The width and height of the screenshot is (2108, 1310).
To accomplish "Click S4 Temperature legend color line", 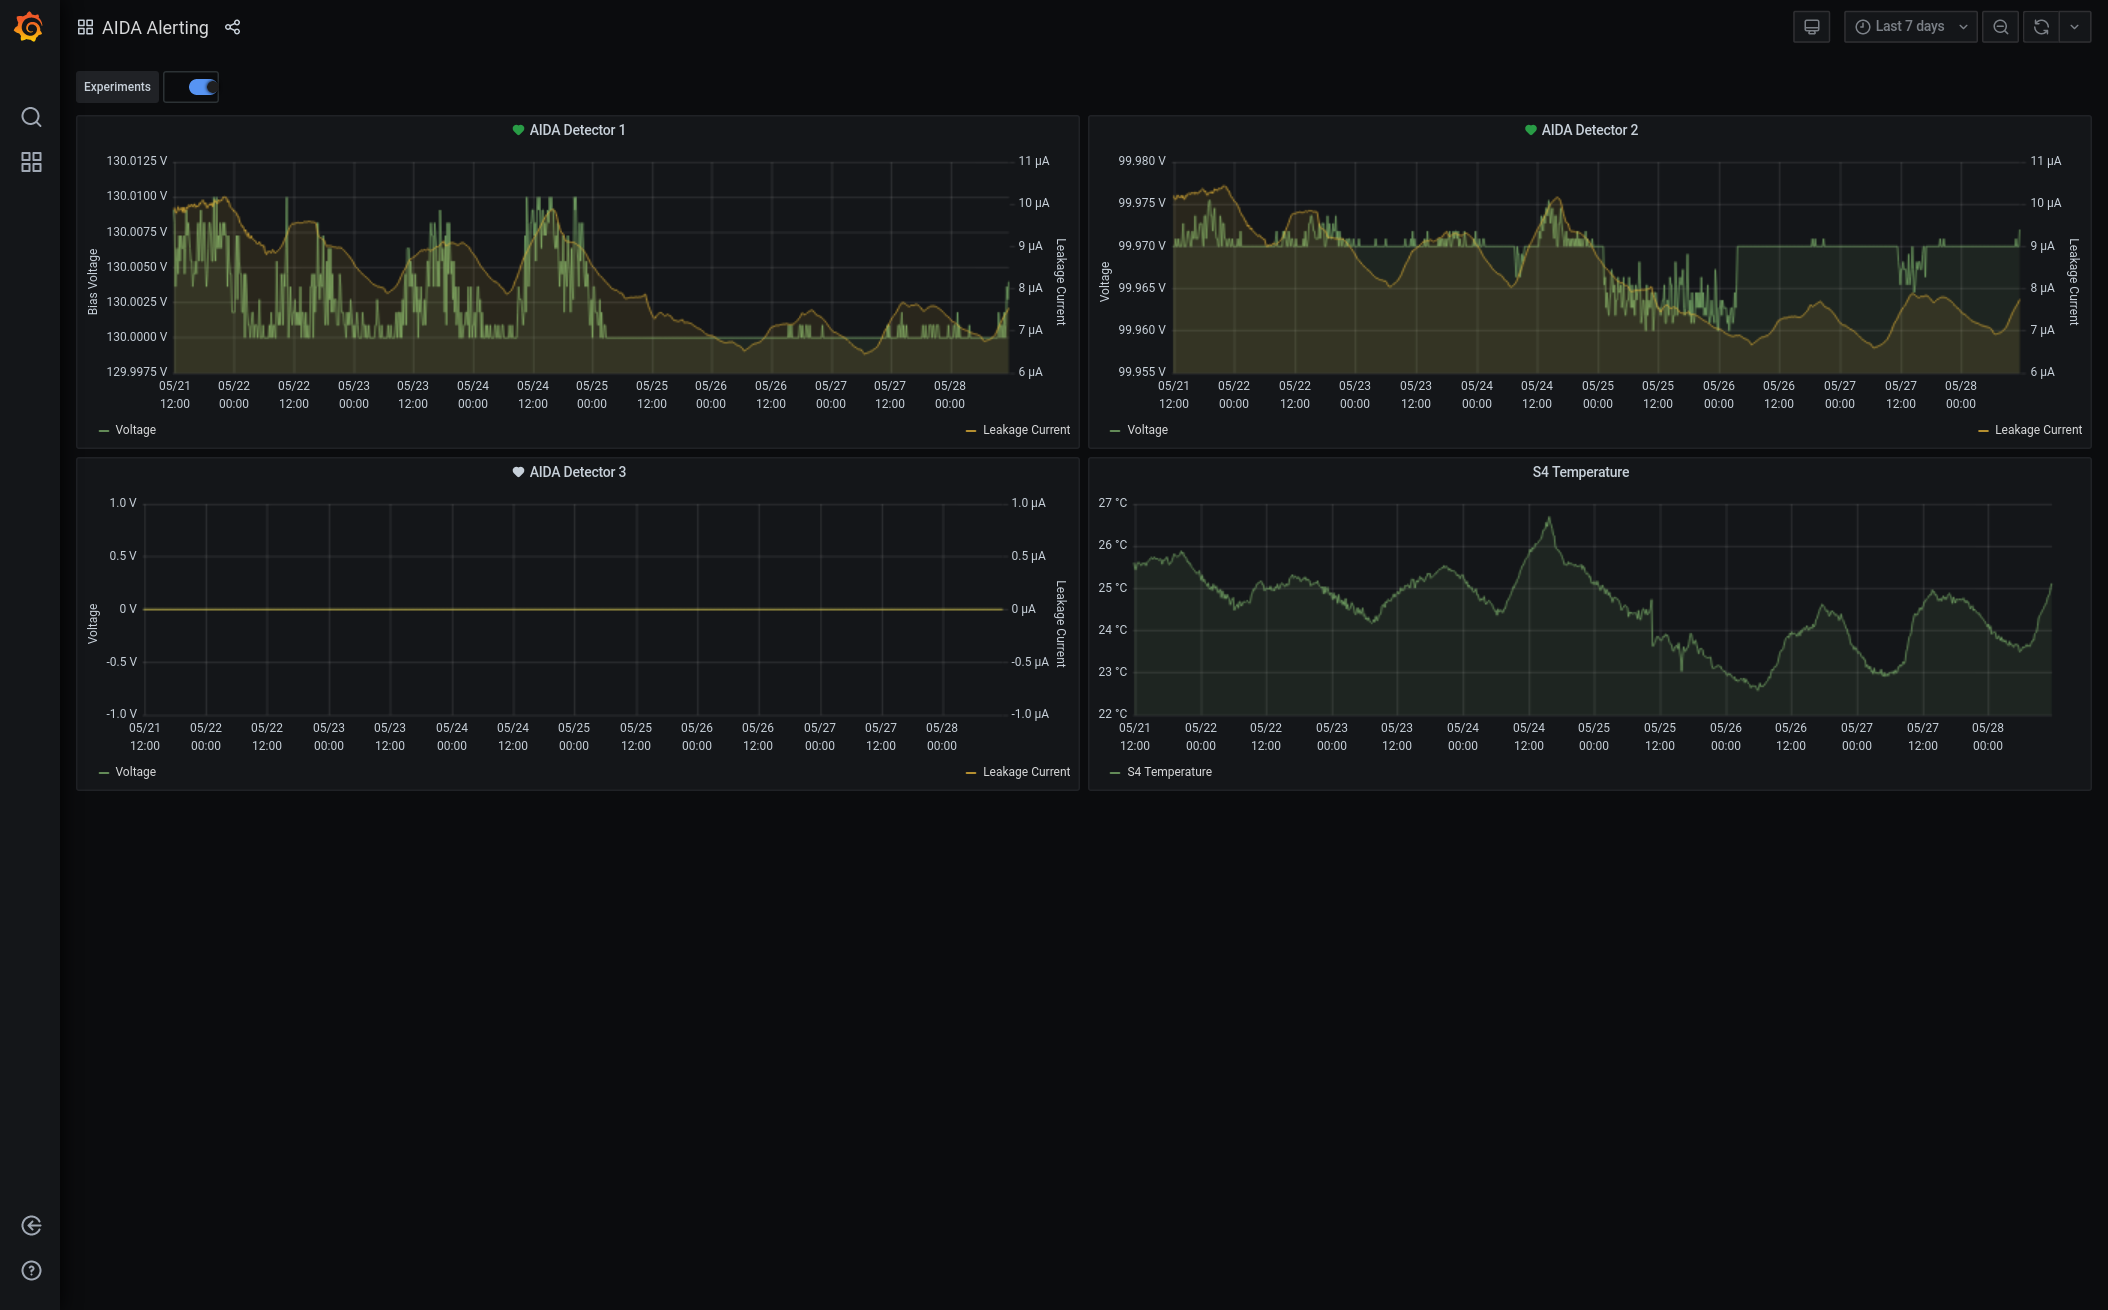I will point(1115,772).
